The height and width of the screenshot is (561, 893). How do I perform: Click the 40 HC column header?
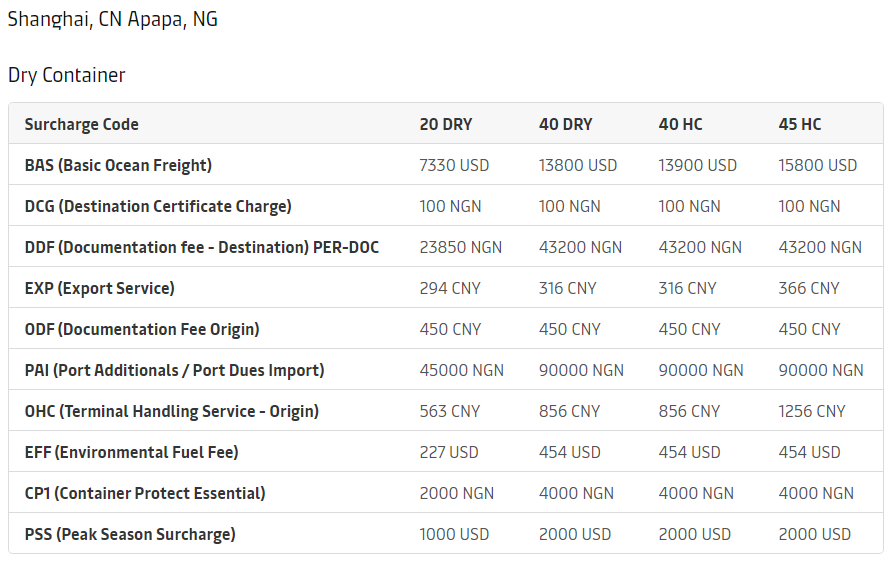[x=681, y=125]
